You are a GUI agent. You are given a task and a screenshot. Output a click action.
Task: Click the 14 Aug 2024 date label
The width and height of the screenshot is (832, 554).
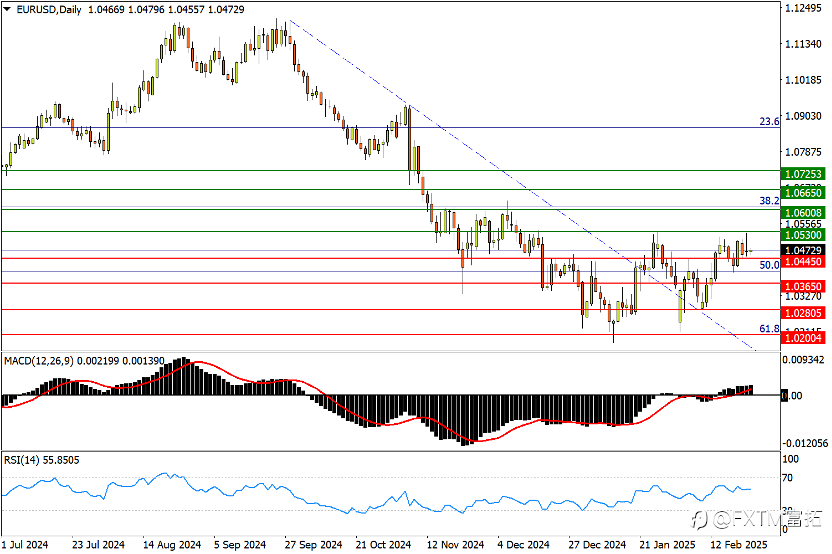(172, 545)
